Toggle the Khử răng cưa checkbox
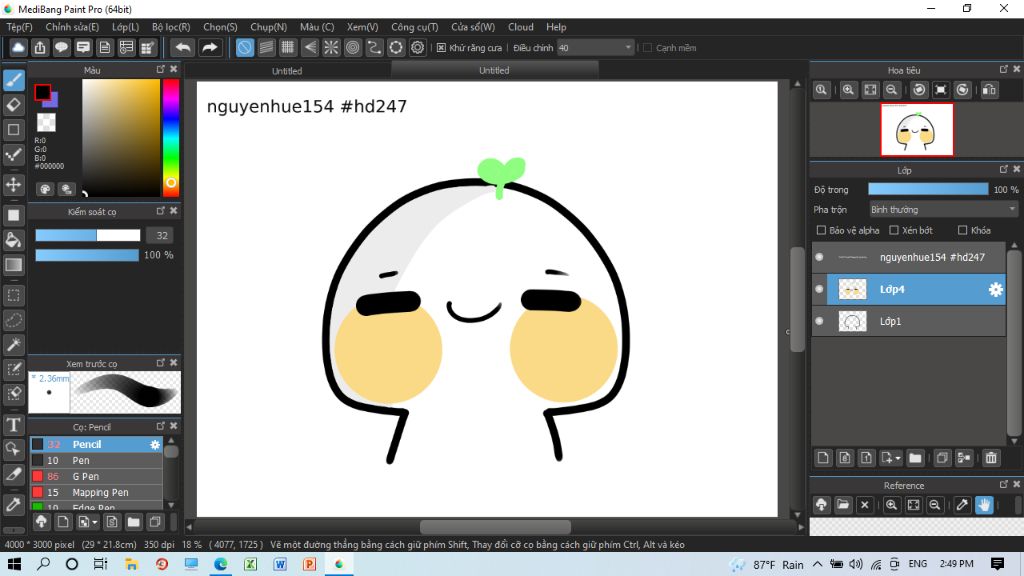The width and height of the screenshot is (1024, 576). click(x=441, y=47)
